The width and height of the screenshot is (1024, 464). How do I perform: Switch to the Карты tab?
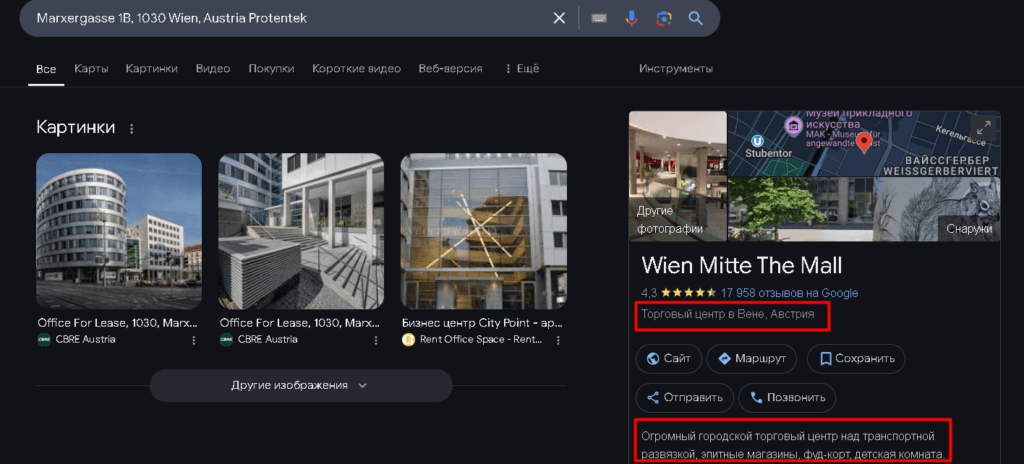point(91,69)
